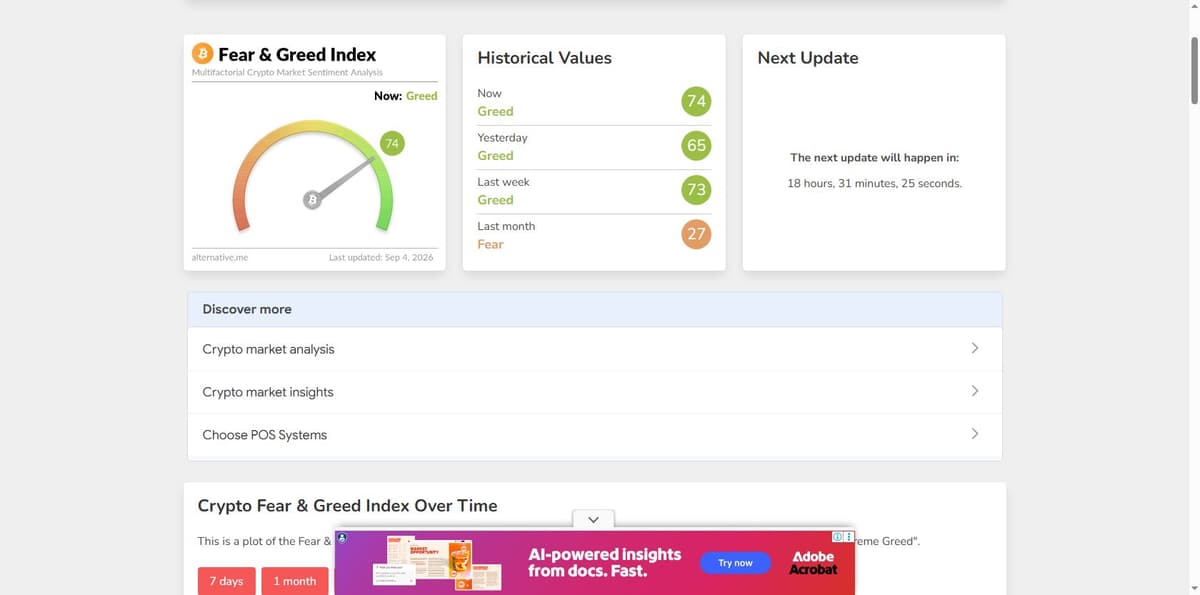Screen dimensions: 1200x595
Task: Click the 74 bubble on the gauge
Action: point(391,144)
